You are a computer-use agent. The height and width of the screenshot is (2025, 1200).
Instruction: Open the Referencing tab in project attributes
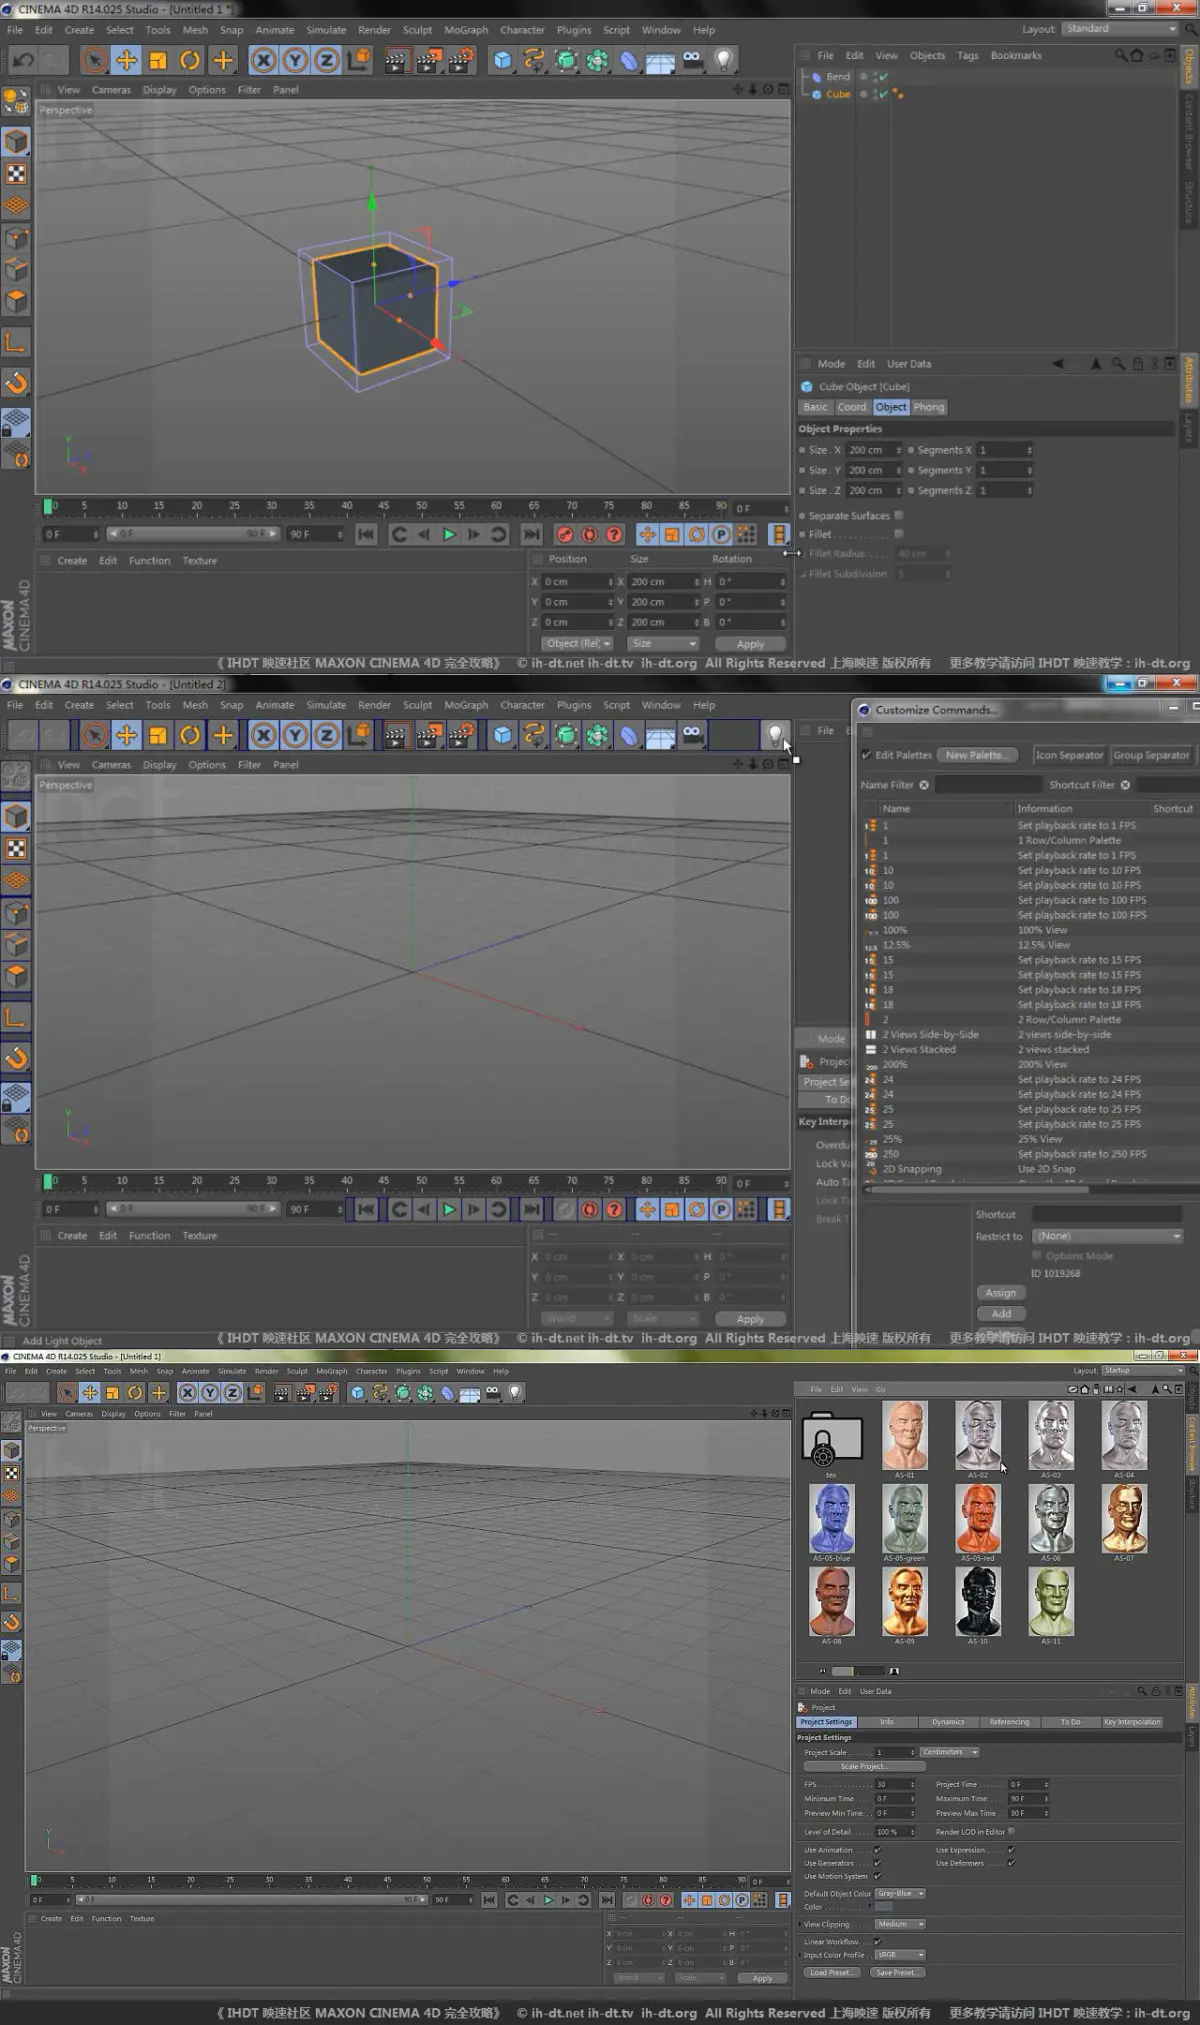click(1009, 1722)
